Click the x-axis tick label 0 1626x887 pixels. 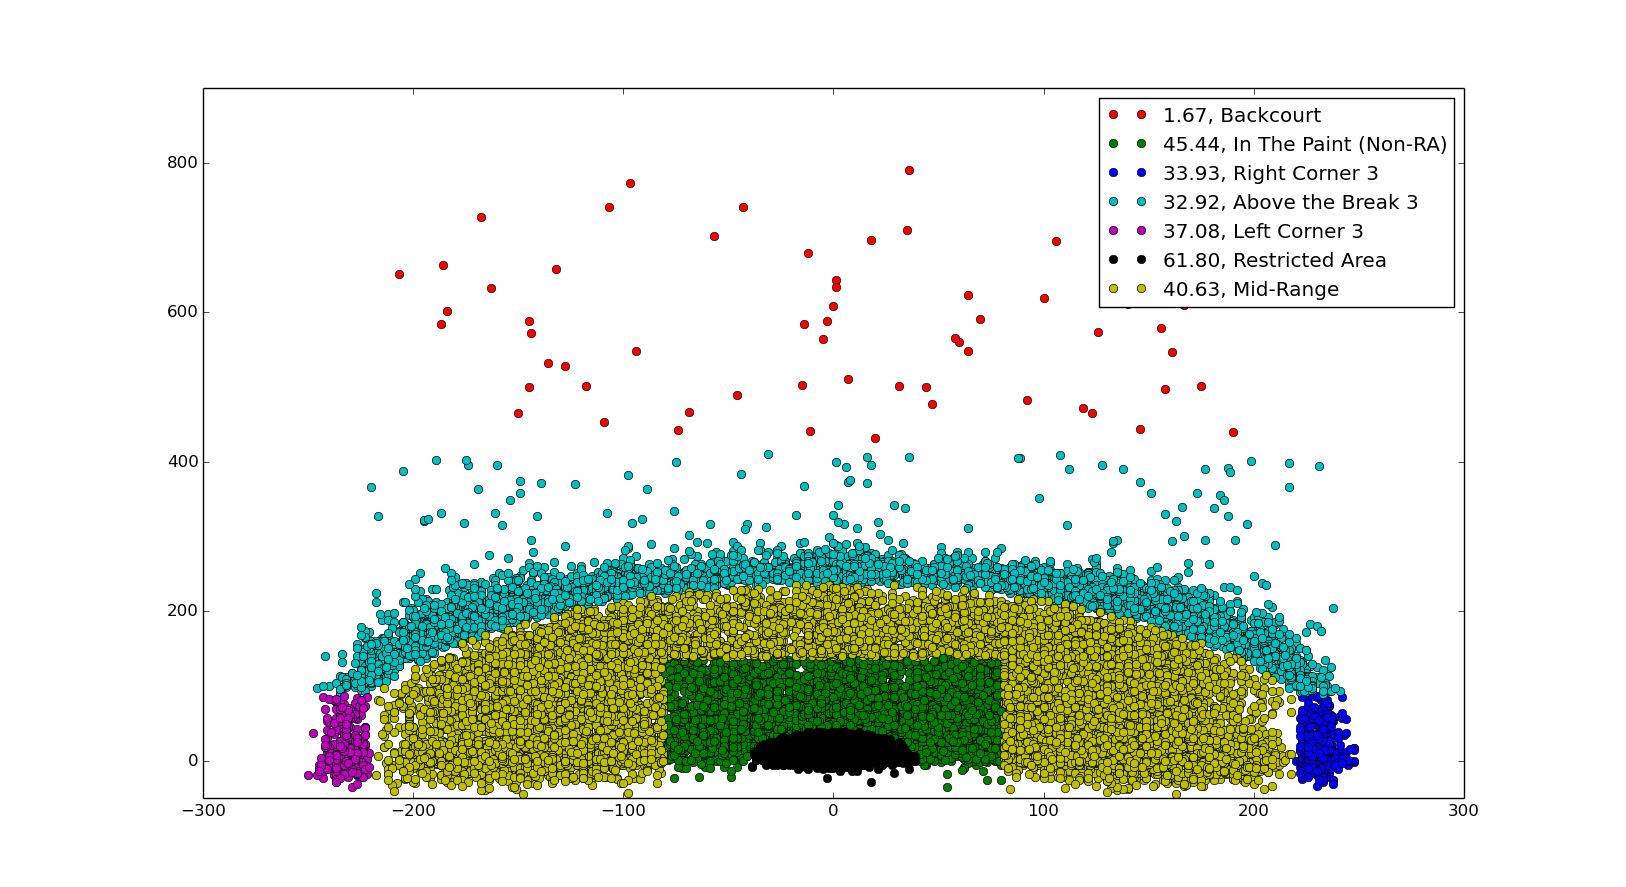pos(833,812)
